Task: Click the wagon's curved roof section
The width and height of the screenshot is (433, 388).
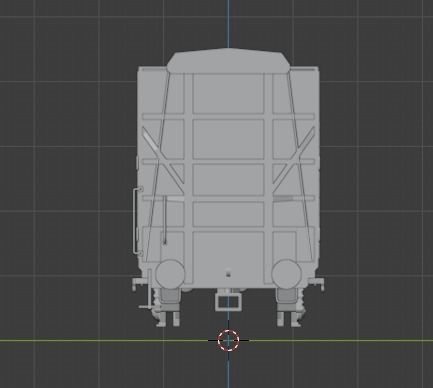Action: click(228, 61)
